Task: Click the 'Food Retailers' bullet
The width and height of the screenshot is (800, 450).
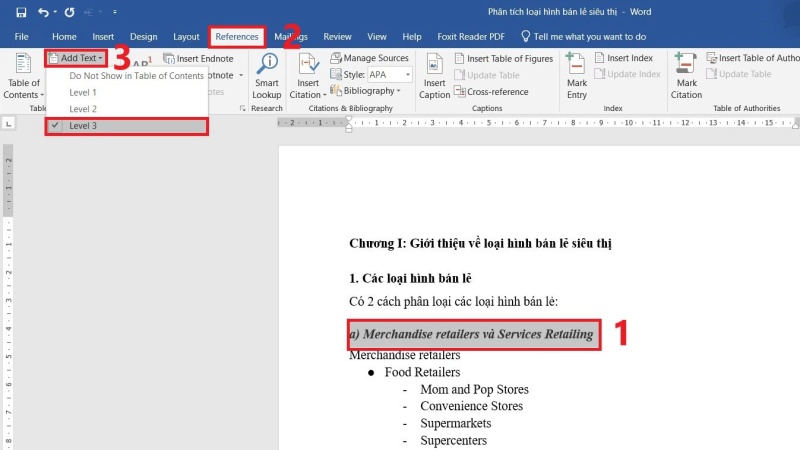Action: pyautogui.click(x=422, y=372)
